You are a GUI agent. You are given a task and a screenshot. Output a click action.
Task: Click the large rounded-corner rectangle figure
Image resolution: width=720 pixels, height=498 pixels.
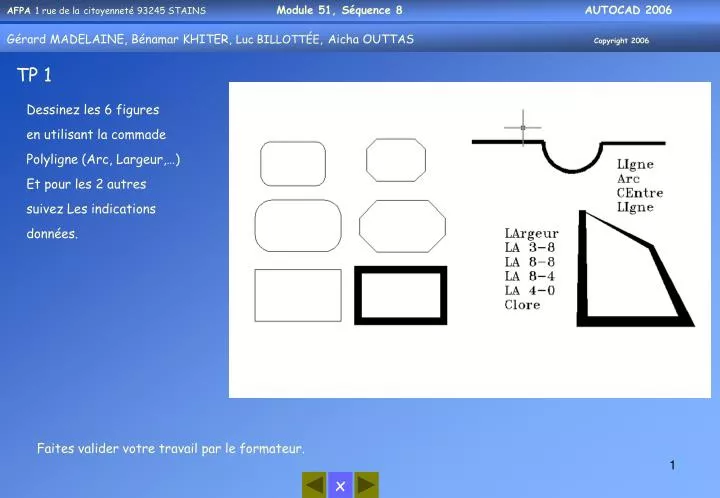coord(298,225)
